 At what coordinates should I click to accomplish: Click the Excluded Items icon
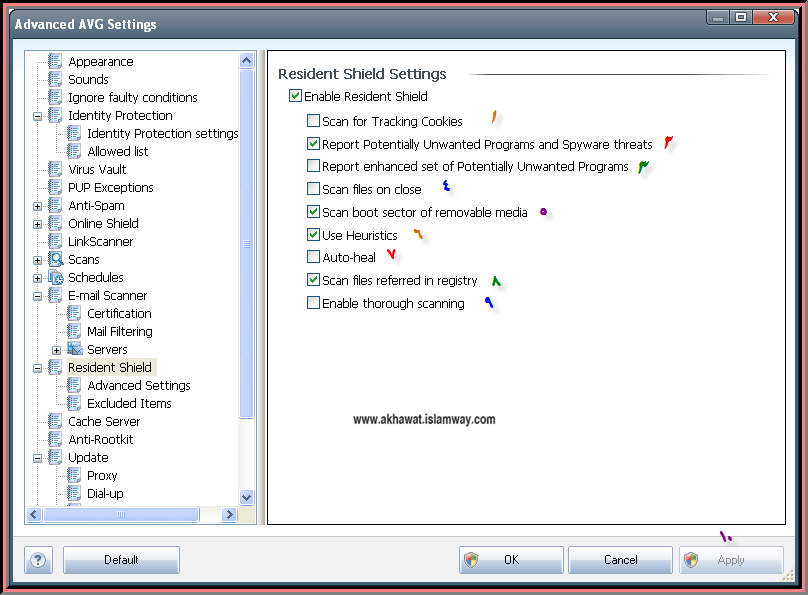tap(74, 403)
